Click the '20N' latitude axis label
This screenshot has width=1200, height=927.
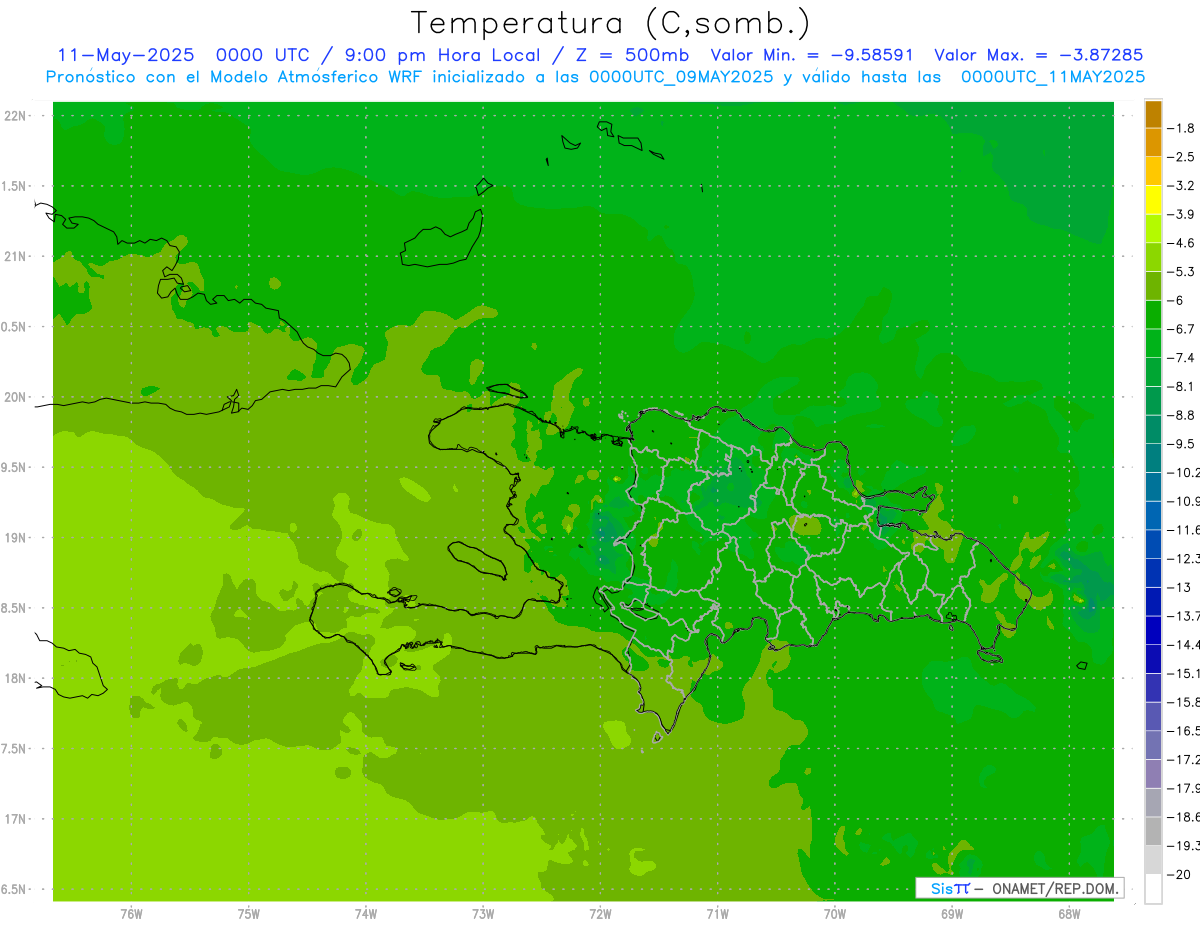tap(15, 397)
